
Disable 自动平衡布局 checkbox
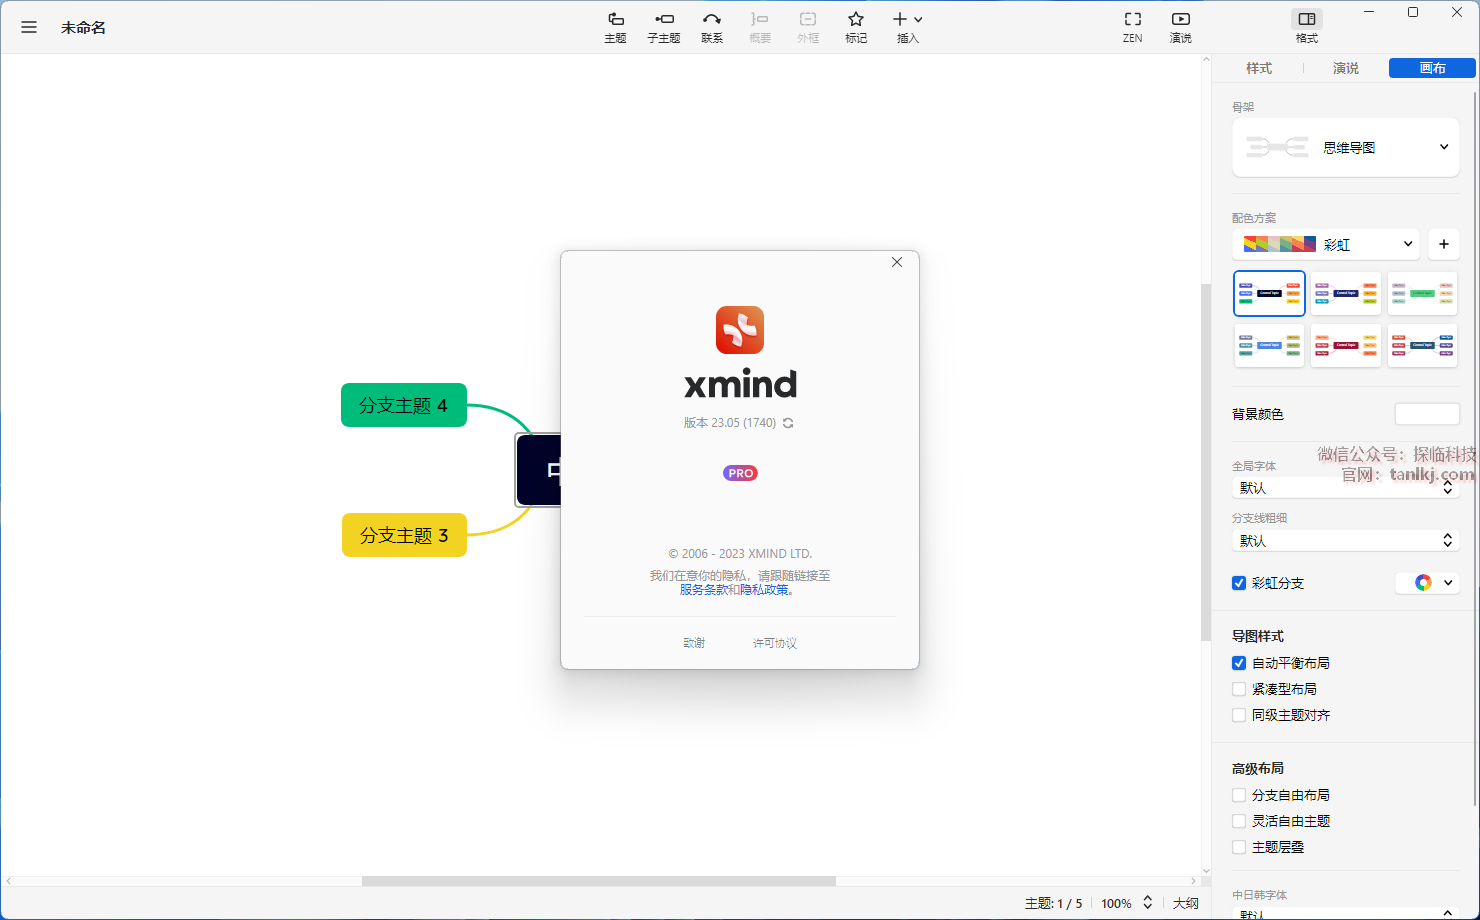[x=1239, y=663]
